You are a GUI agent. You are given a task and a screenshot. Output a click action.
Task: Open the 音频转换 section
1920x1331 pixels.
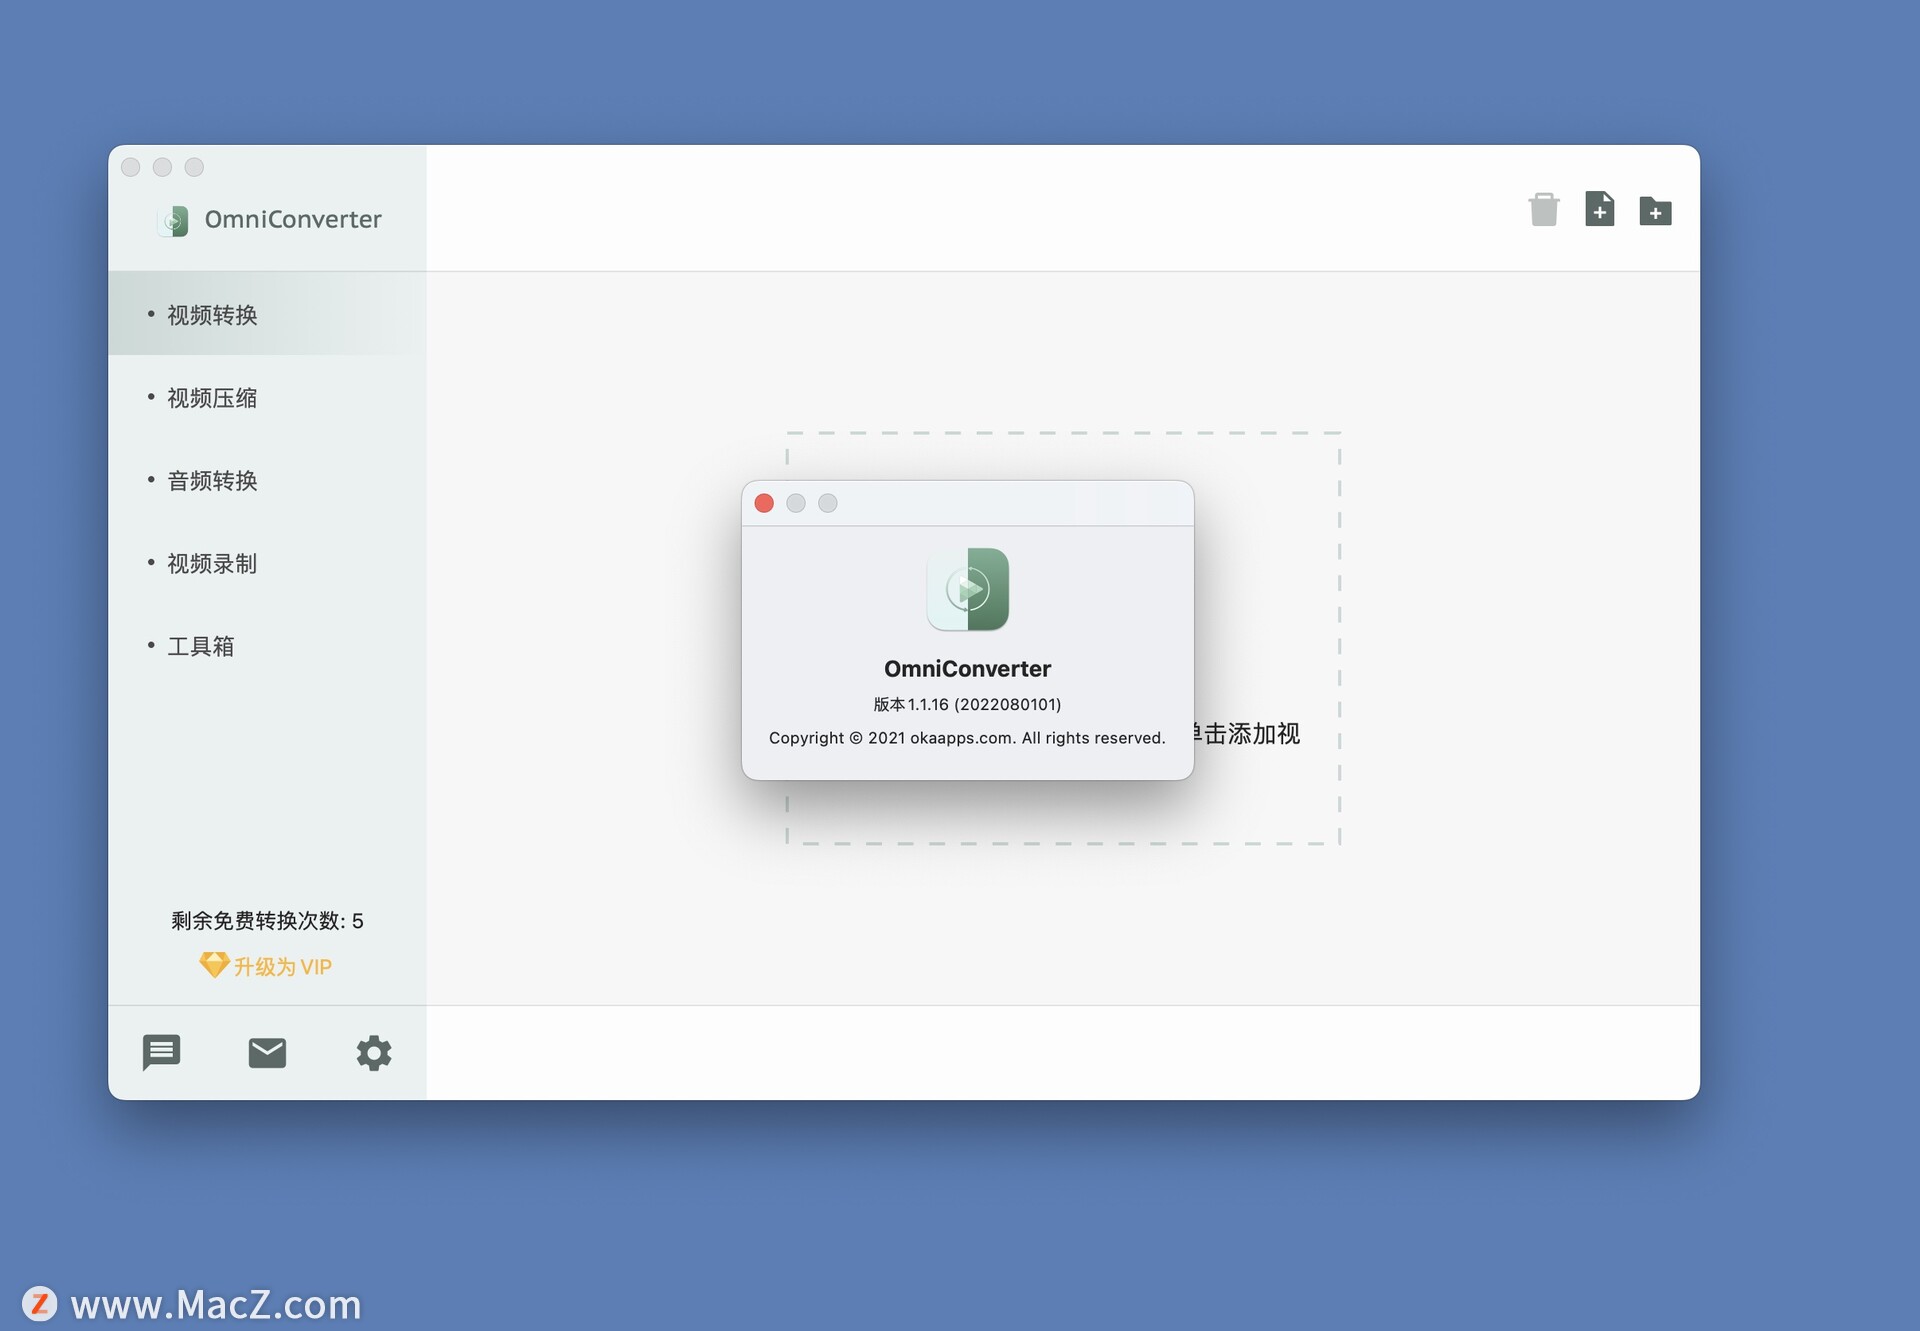coord(267,480)
